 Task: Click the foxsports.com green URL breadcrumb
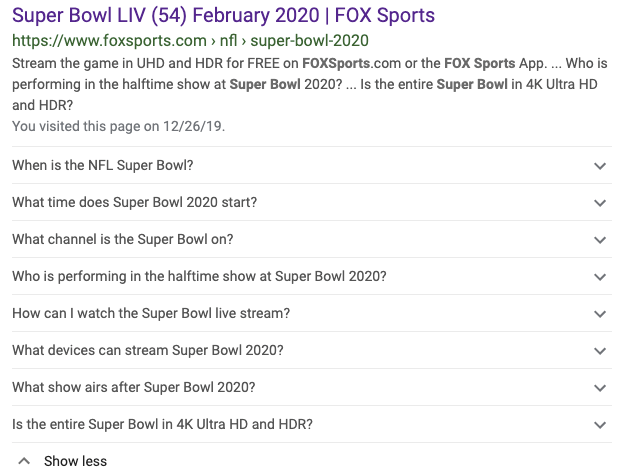pos(190,41)
